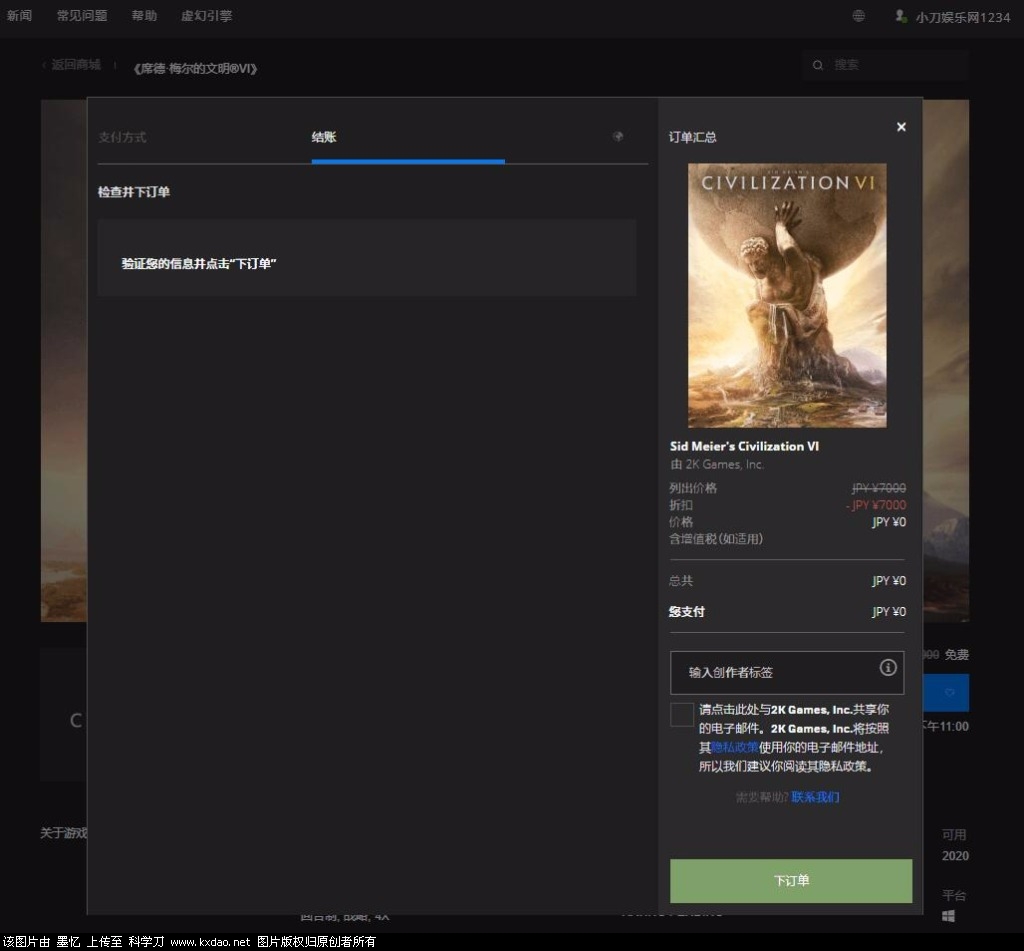The height and width of the screenshot is (951, 1024).
Task: Click the red -JPY ¥7000 discount value
Action: point(876,505)
